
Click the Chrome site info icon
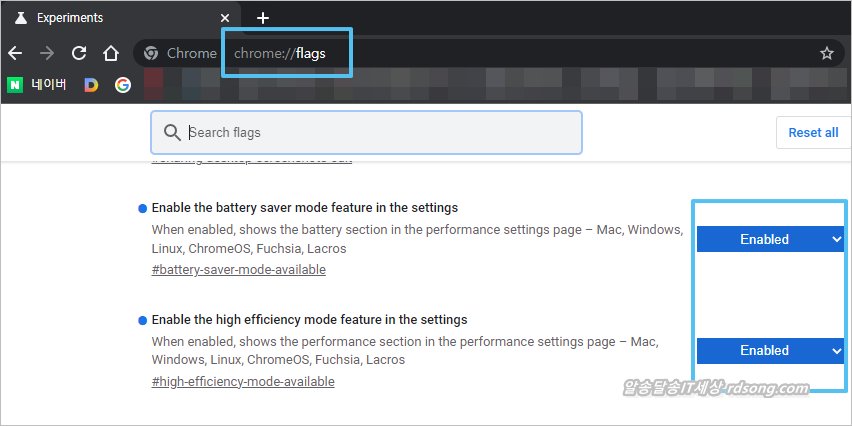tap(151, 53)
